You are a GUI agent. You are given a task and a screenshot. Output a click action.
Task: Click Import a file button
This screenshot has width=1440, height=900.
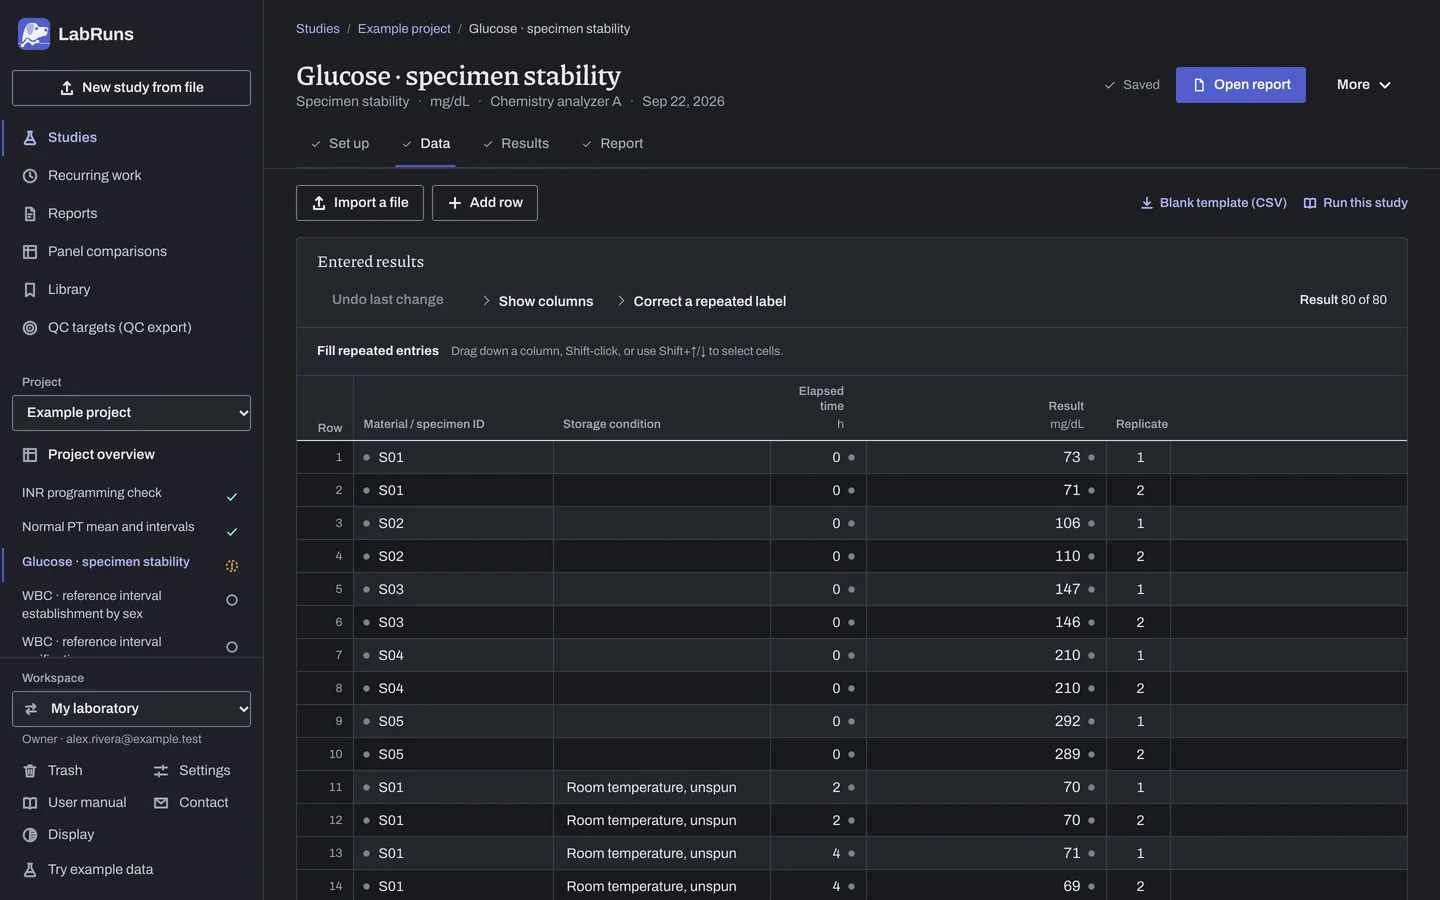coord(360,203)
